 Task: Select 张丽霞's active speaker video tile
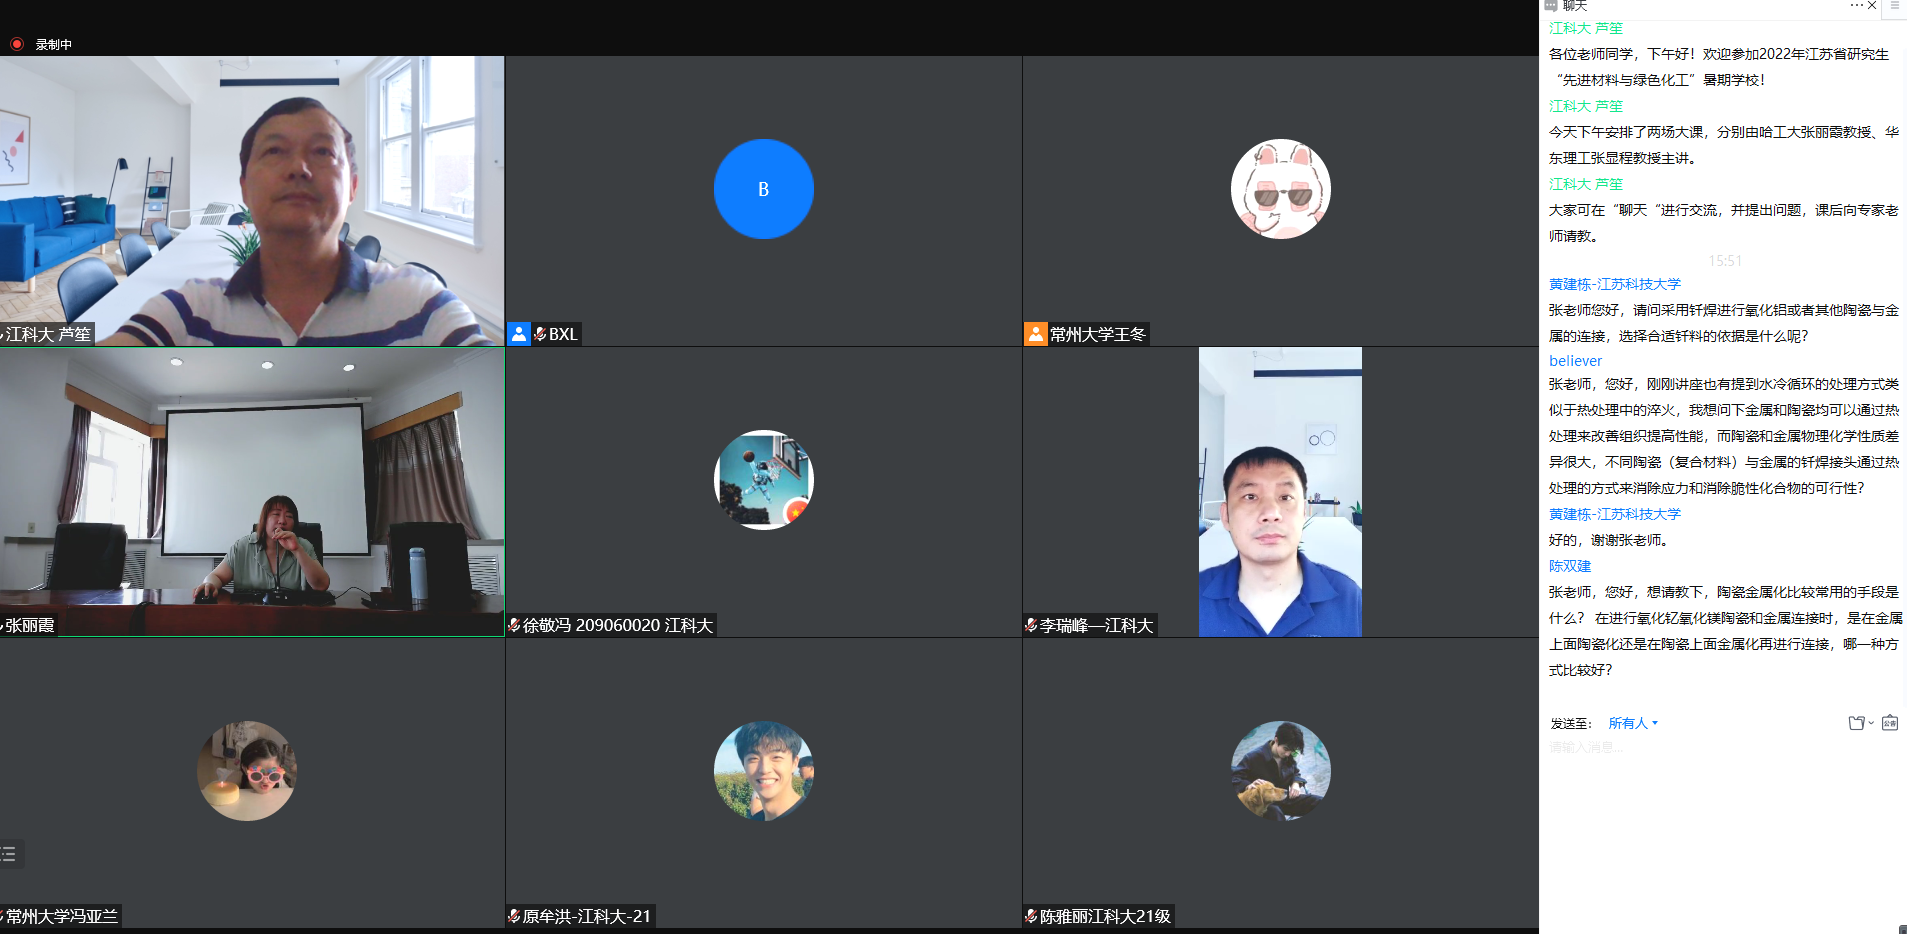tap(252, 491)
